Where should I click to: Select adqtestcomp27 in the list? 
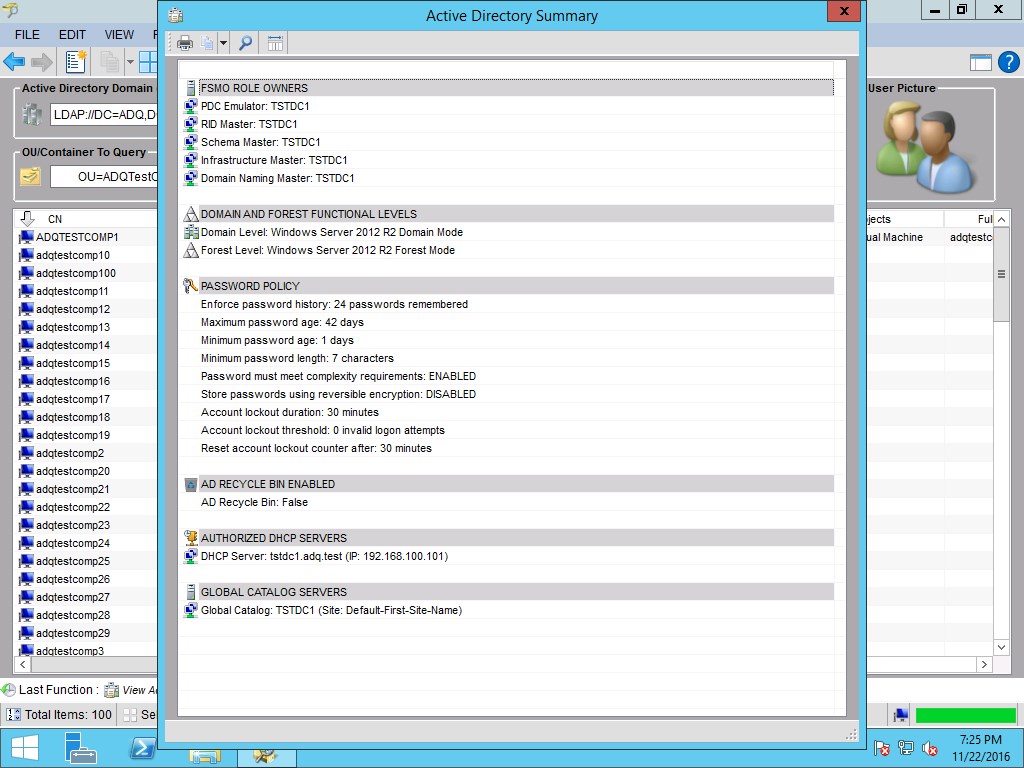[72, 598]
